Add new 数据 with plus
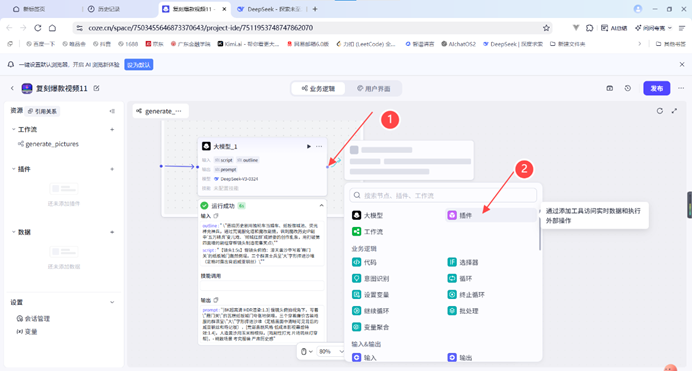The image size is (692, 371). pos(112,232)
